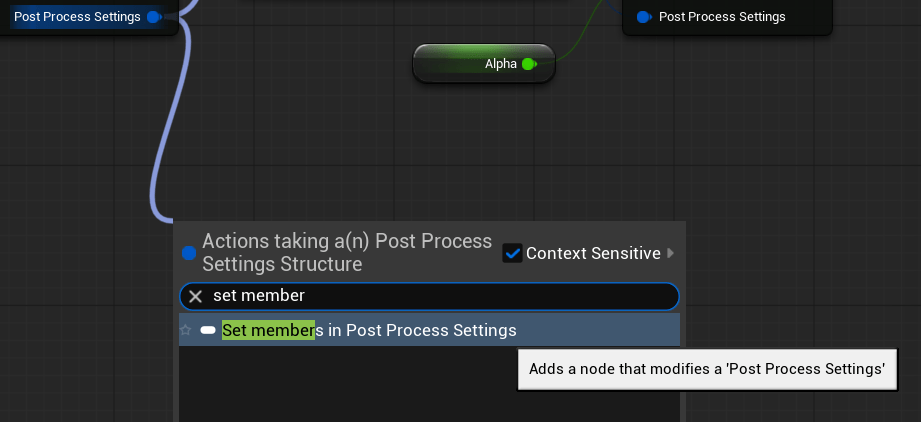
Task: Favorite the Set members action with the star
Action: [185, 330]
